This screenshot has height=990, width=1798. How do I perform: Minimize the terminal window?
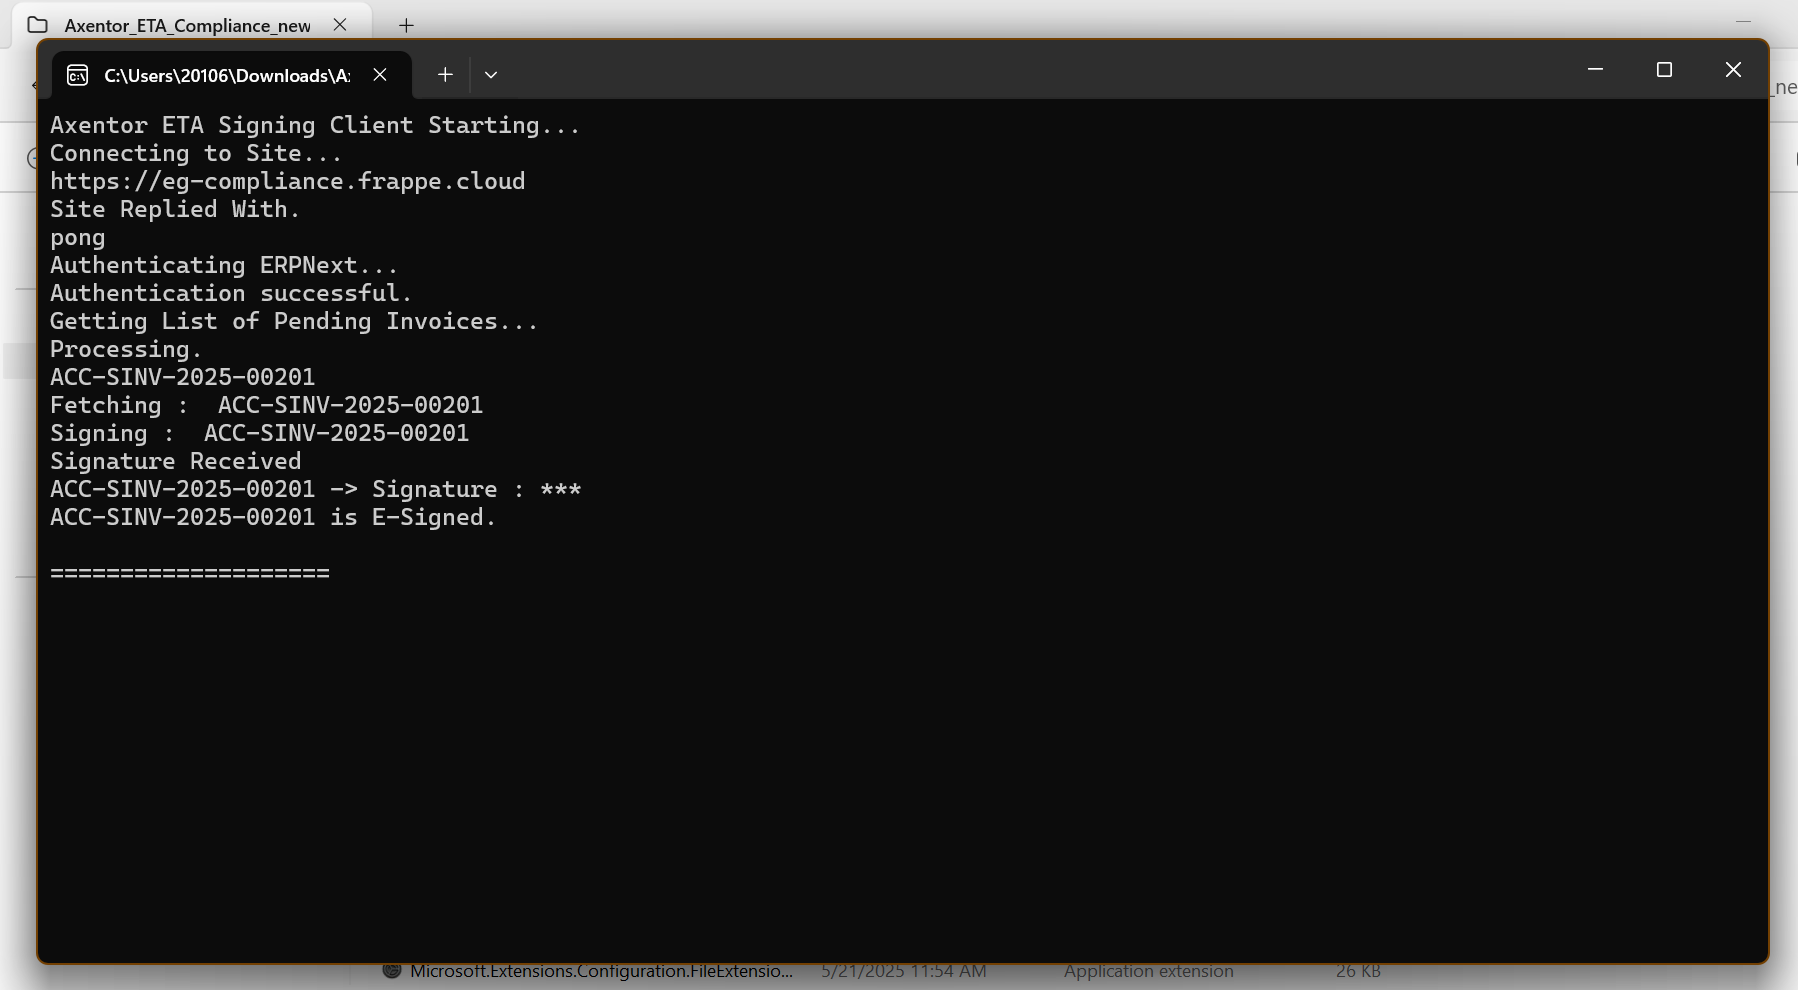(1595, 70)
